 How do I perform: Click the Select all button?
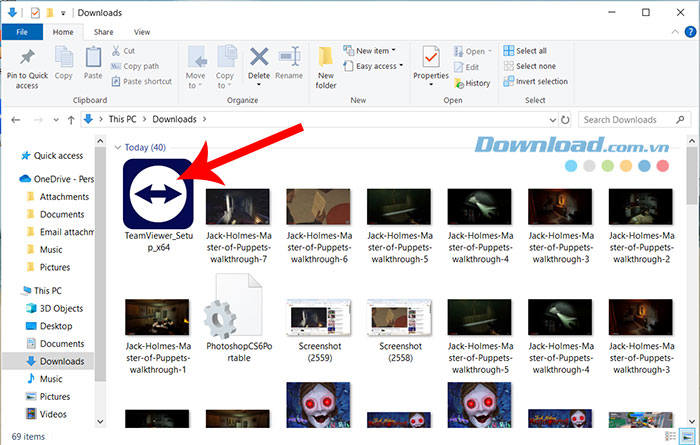[x=530, y=50]
